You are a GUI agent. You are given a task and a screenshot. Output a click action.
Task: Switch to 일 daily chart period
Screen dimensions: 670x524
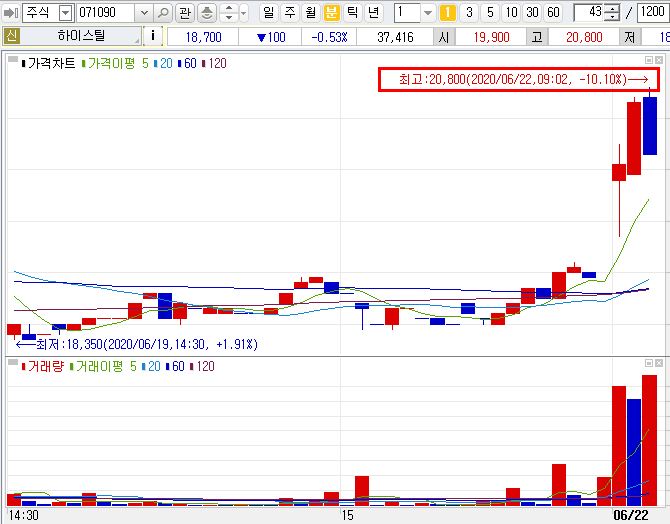pyautogui.click(x=268, y=13)
